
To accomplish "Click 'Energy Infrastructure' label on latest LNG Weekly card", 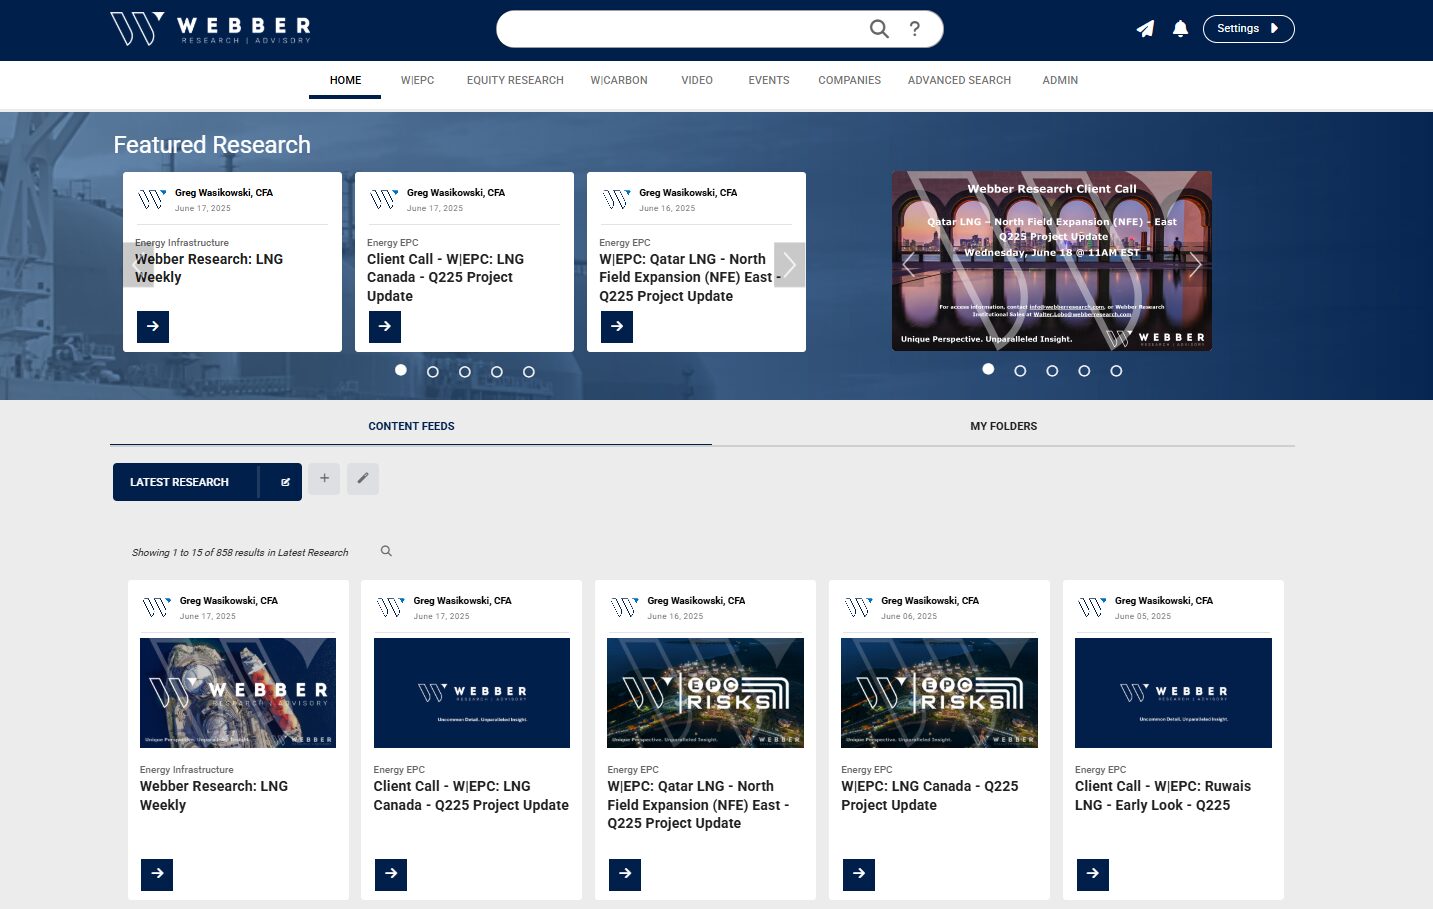I will [187, 769].
